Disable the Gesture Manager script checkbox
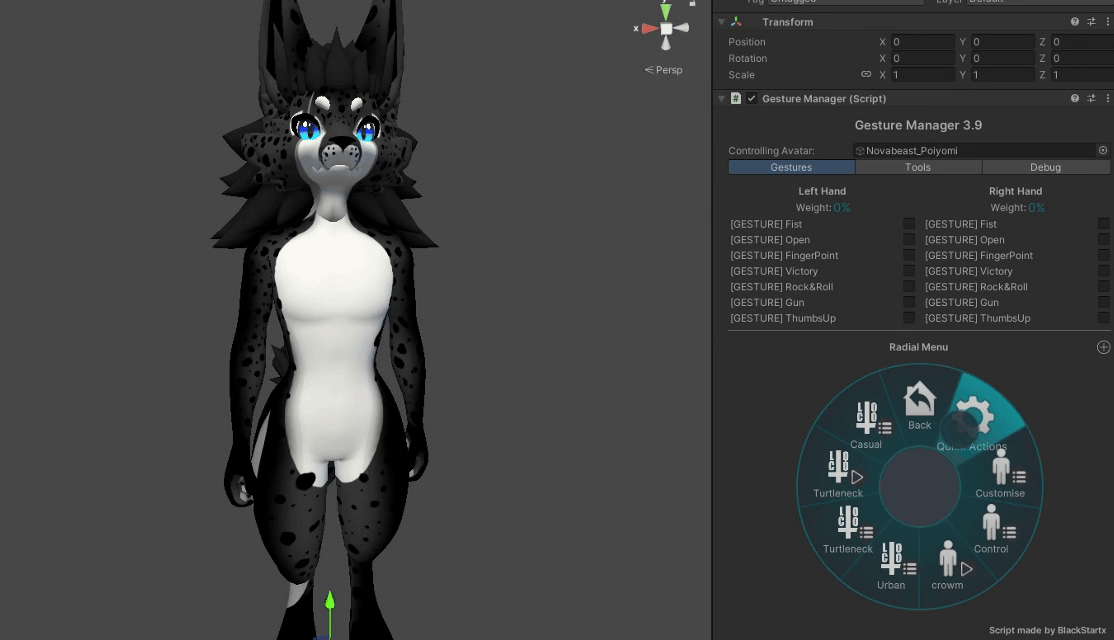The height and width of the screenshot is (640, 1114). [x=751, y=99]
